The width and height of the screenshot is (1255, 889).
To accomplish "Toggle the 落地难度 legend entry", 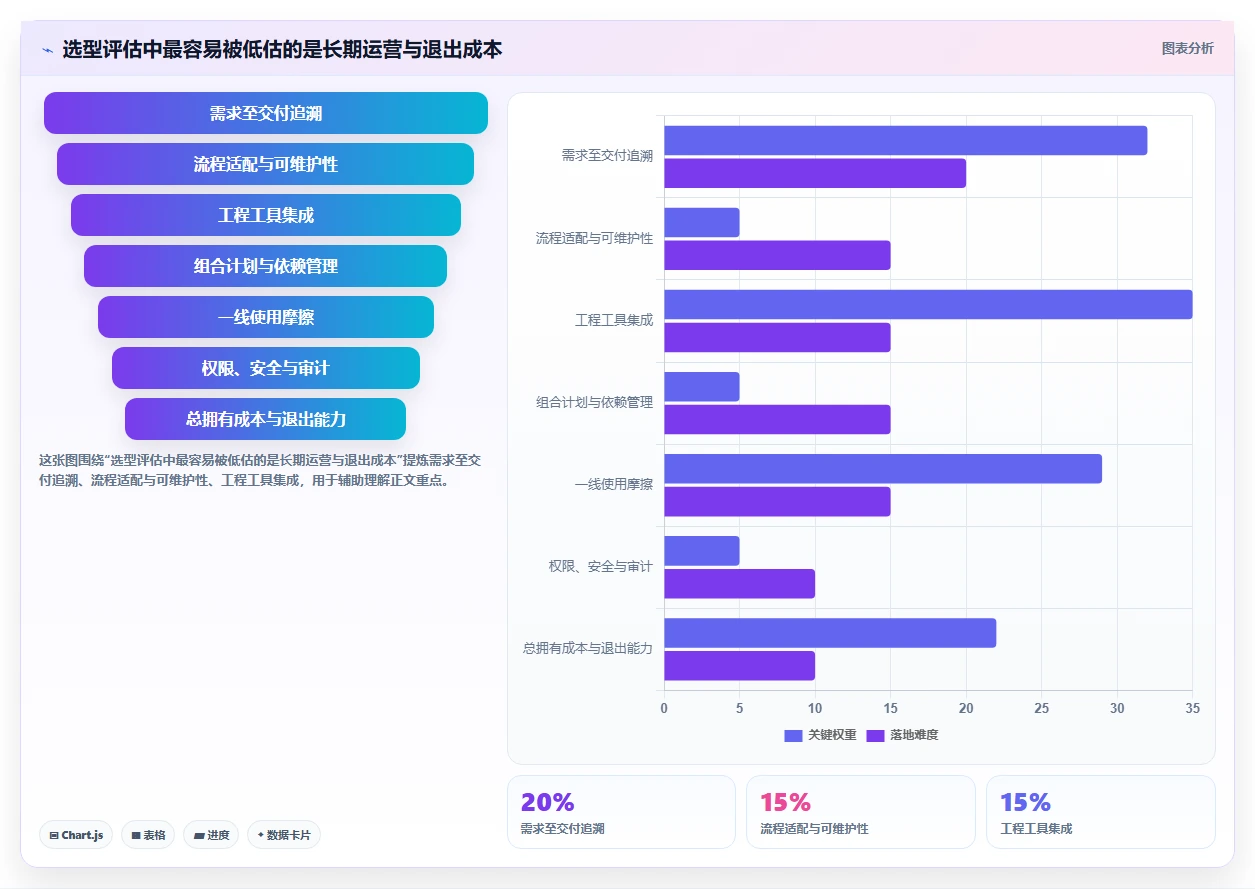I will point(902,735).
